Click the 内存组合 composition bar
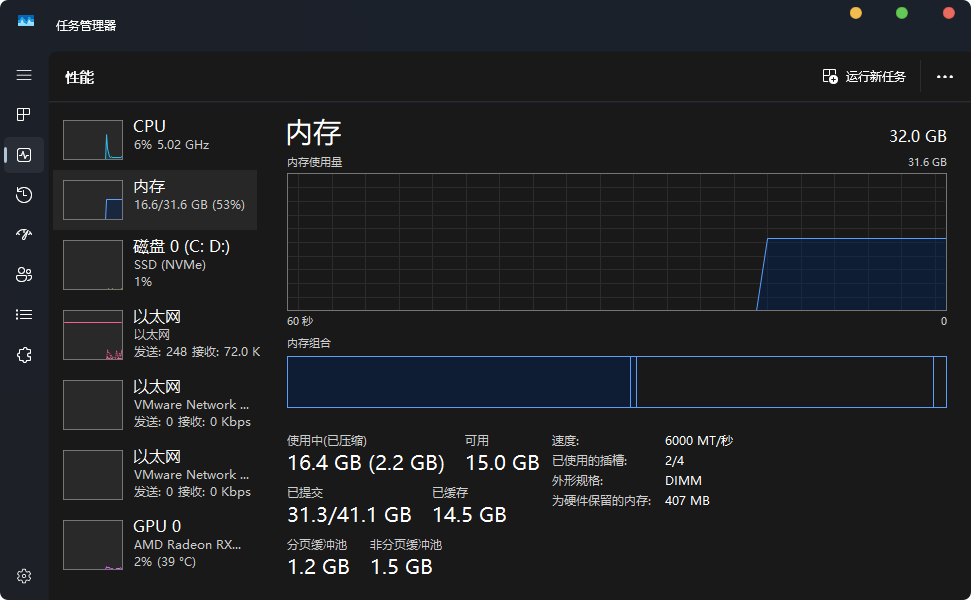The height and width of the screenshot is (600, 971). [616, 381]
